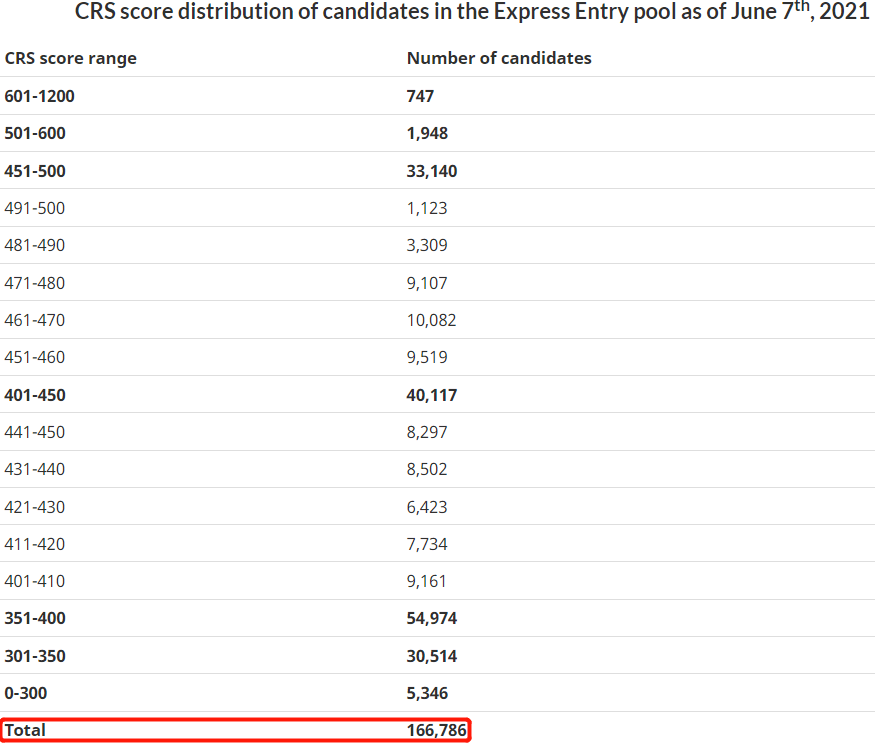The width and height of the screenshot is (875, 748).
Task: Click the 747 candidates value
Action: pyautogui.click(x=420, y=96)
